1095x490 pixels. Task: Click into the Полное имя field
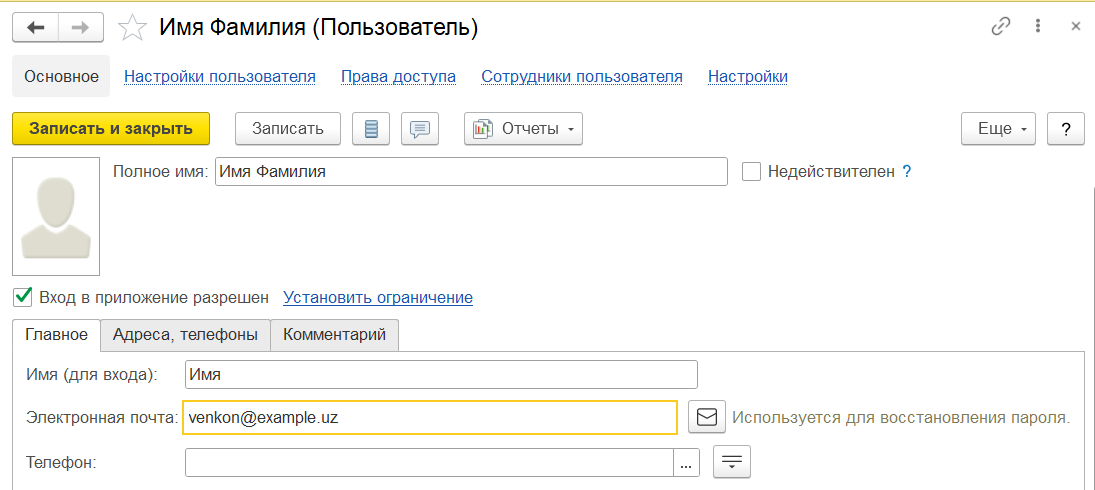(470, 172)
